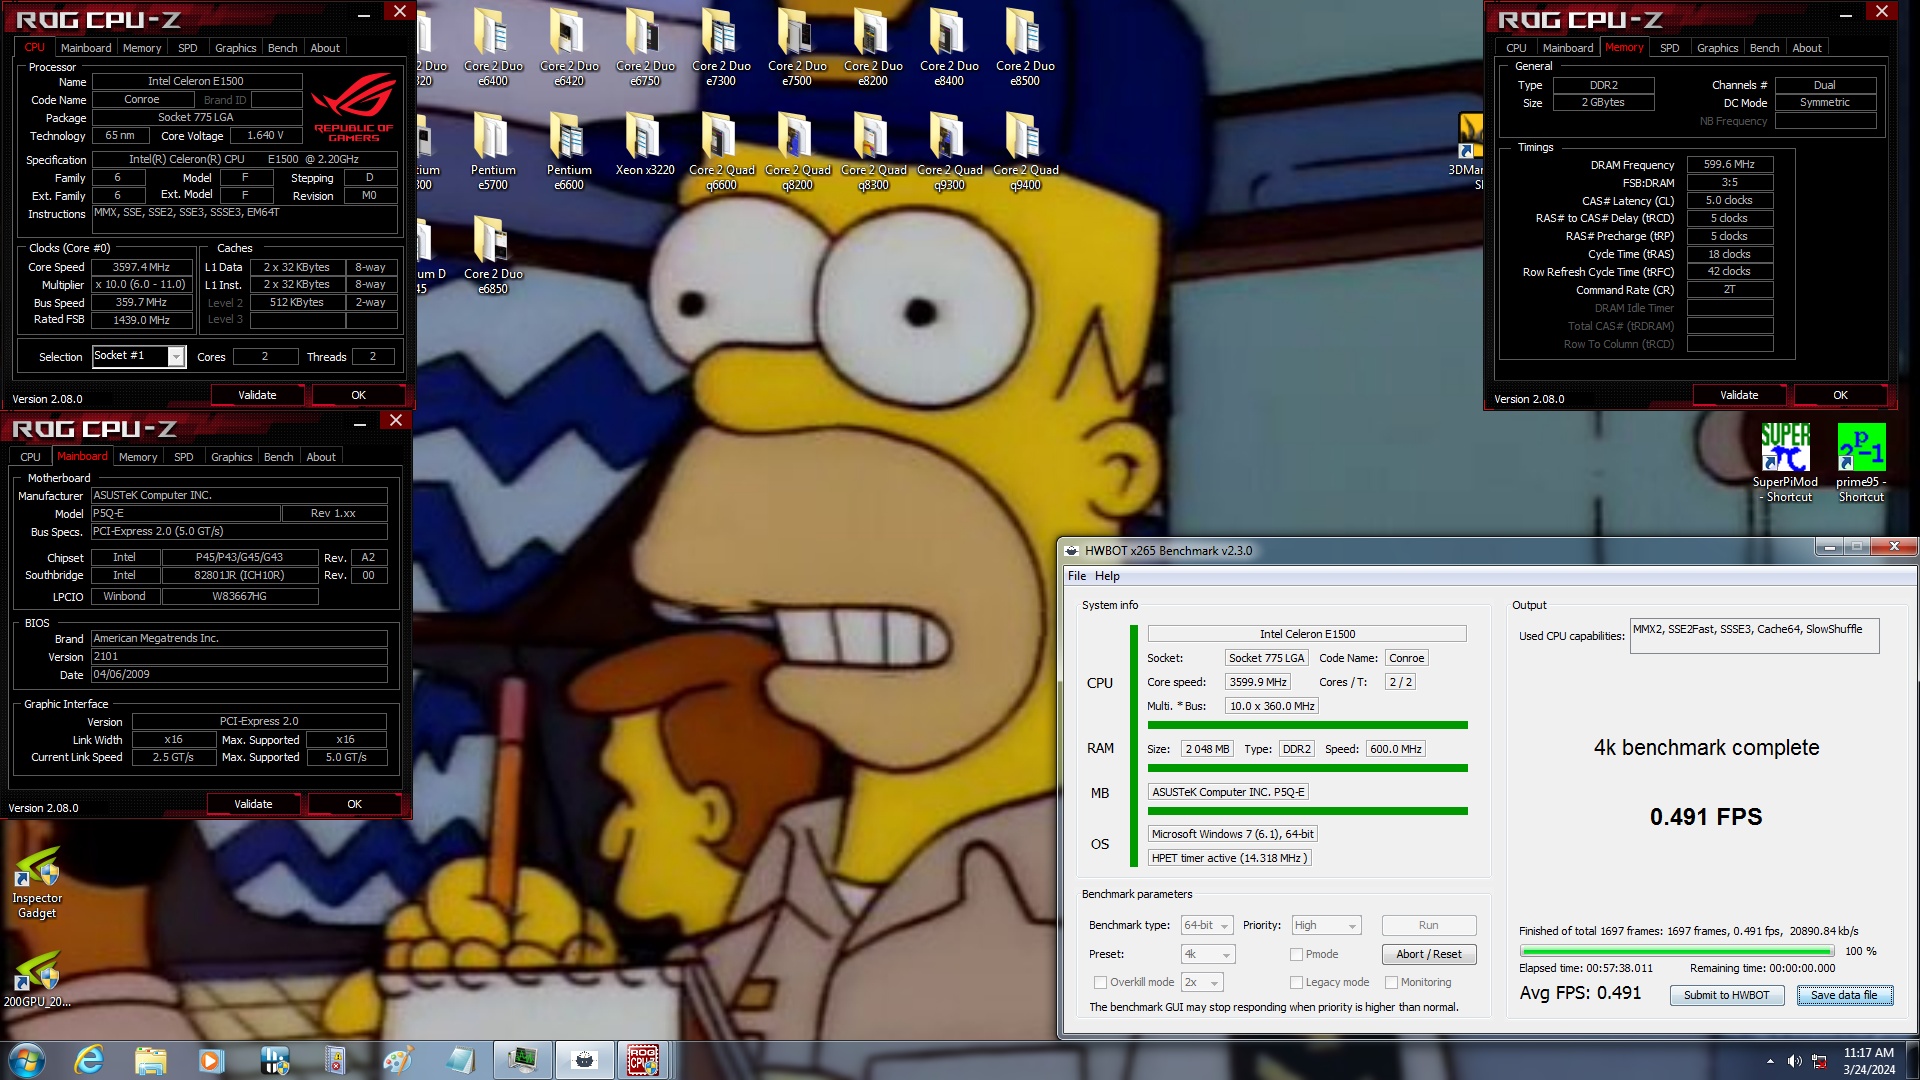Switch to Bench tab in top-left CPU-Z
Image resolution: width=1920 pixels, height=1080 pixels.
coord(283,48)
